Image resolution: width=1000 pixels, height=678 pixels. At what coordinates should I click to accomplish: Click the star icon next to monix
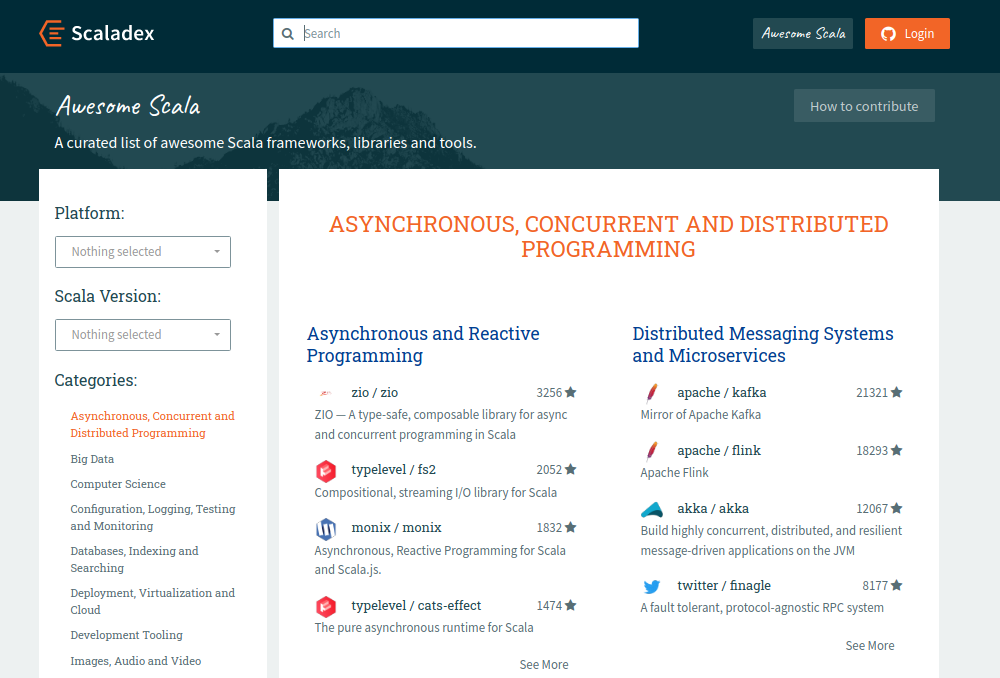[x=571, y=527]
